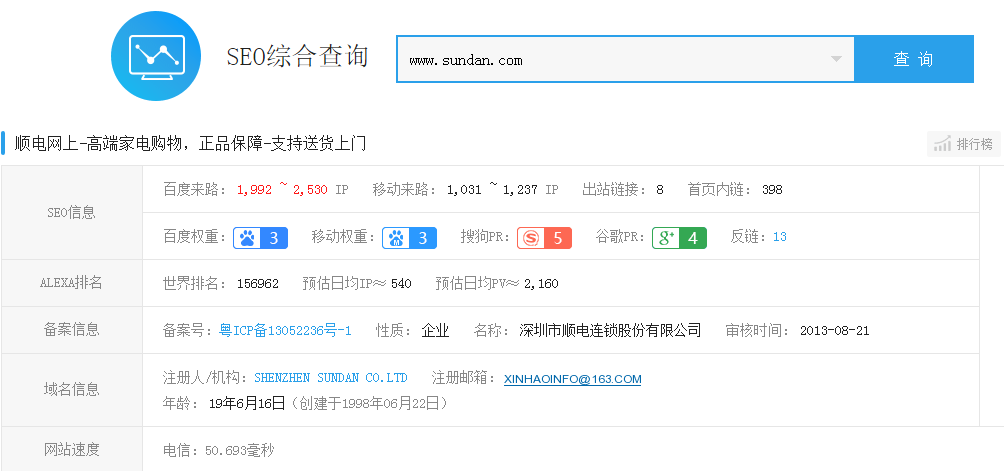1004x471 pixels.
Task: Click the 谷歌PR Google+ badge showing 4
Action: (679, 237)
